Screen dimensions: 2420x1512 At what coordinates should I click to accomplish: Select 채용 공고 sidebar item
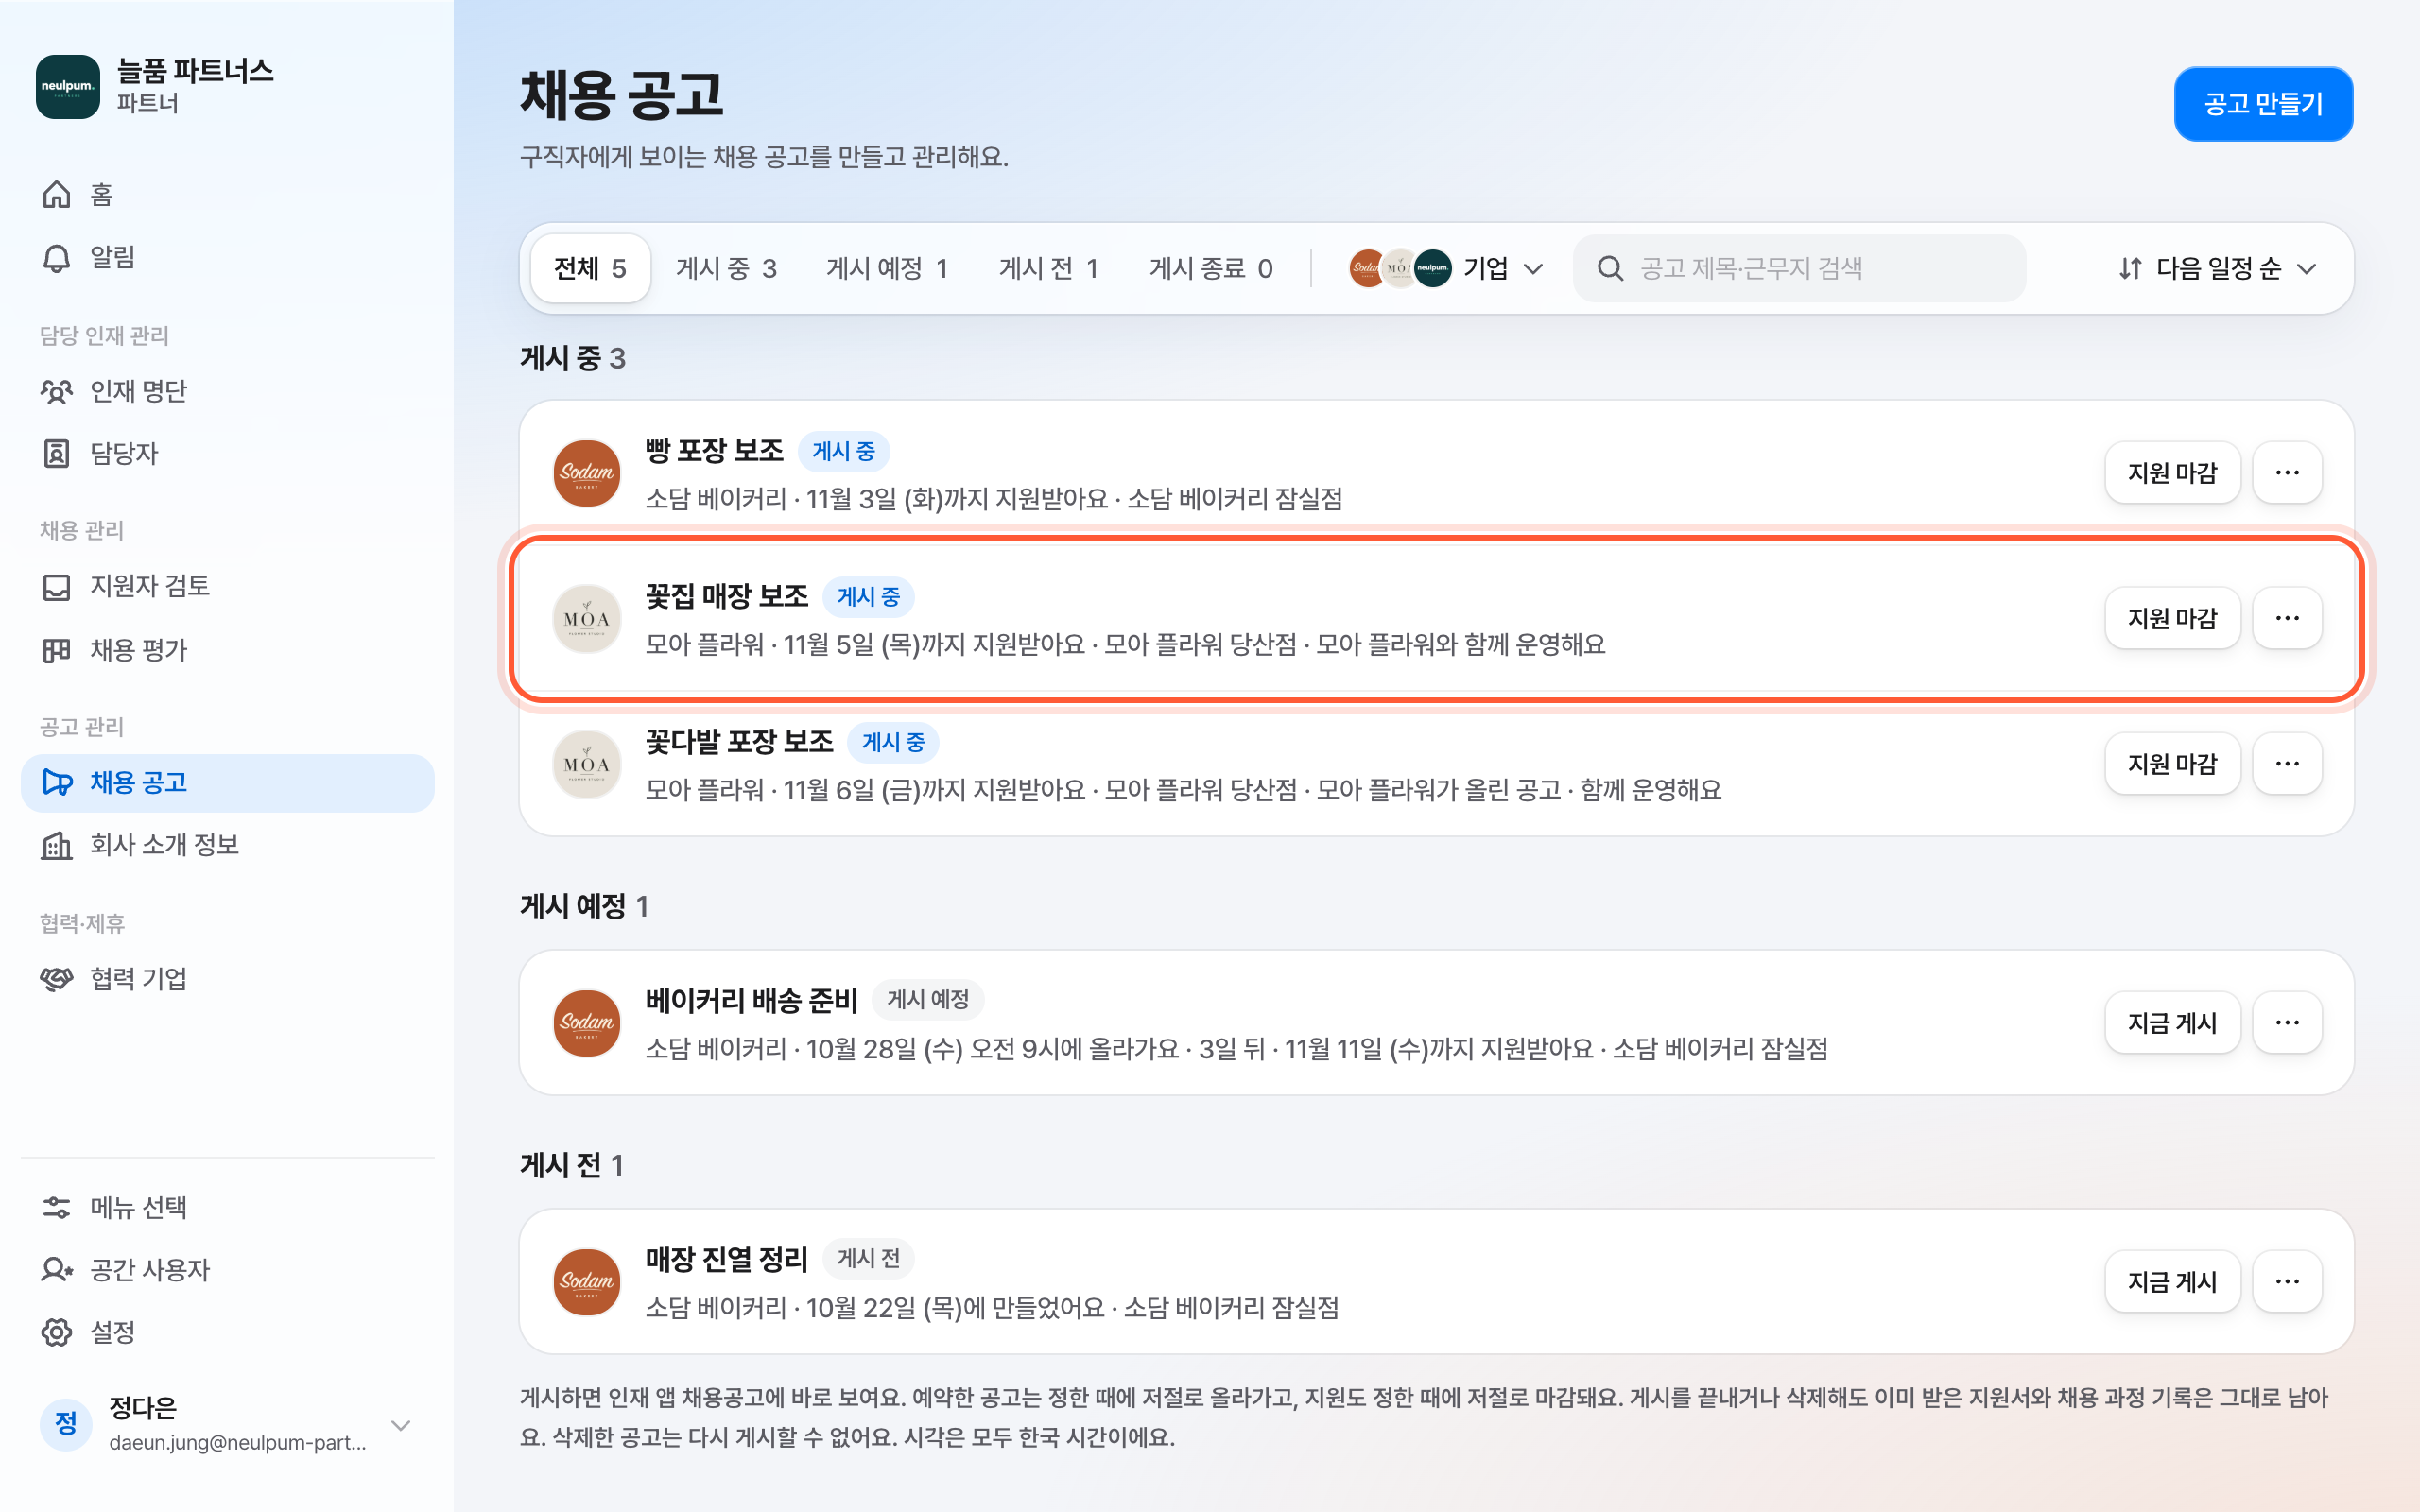pos(227,782)
